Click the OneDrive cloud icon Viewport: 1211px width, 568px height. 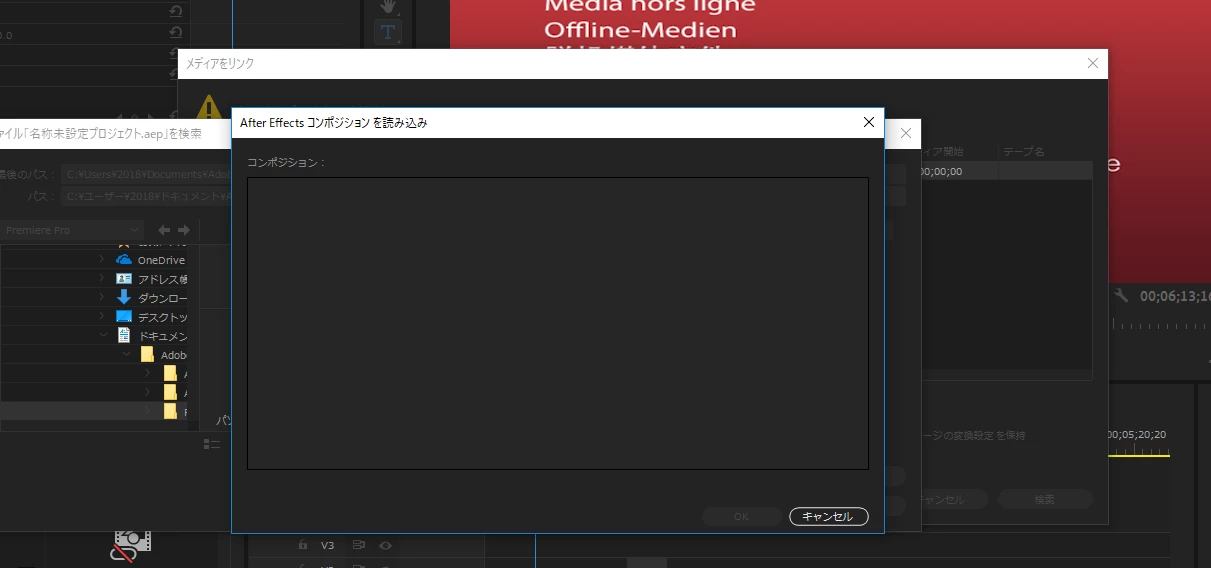coord(124,259)
